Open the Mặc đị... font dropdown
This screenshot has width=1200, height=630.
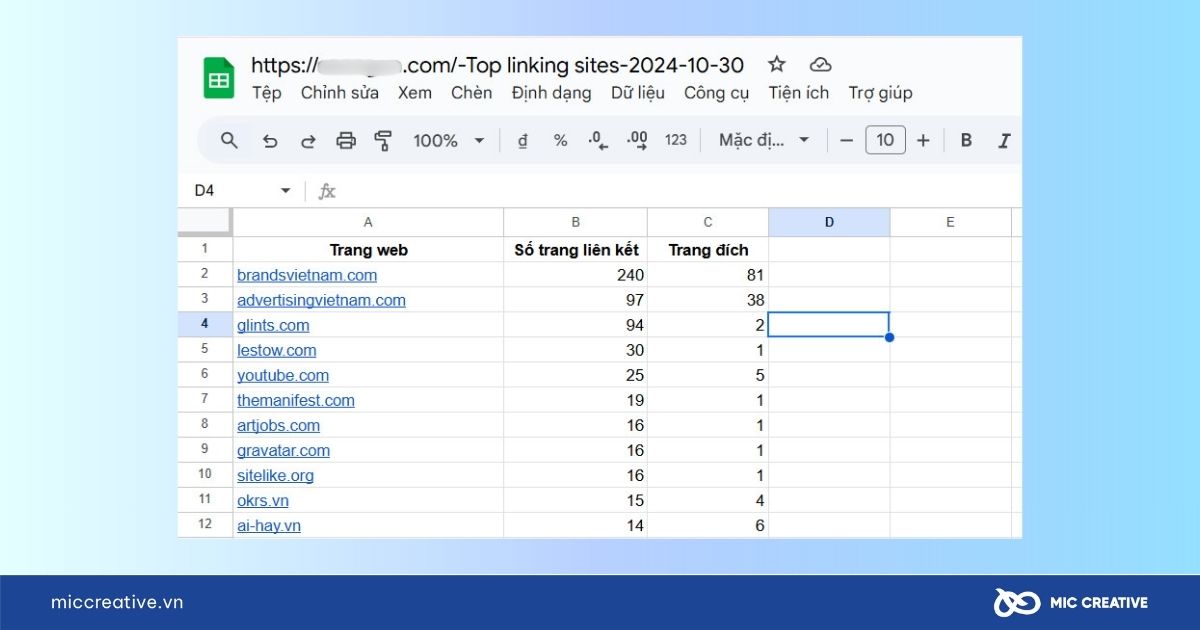coord(764,141)
